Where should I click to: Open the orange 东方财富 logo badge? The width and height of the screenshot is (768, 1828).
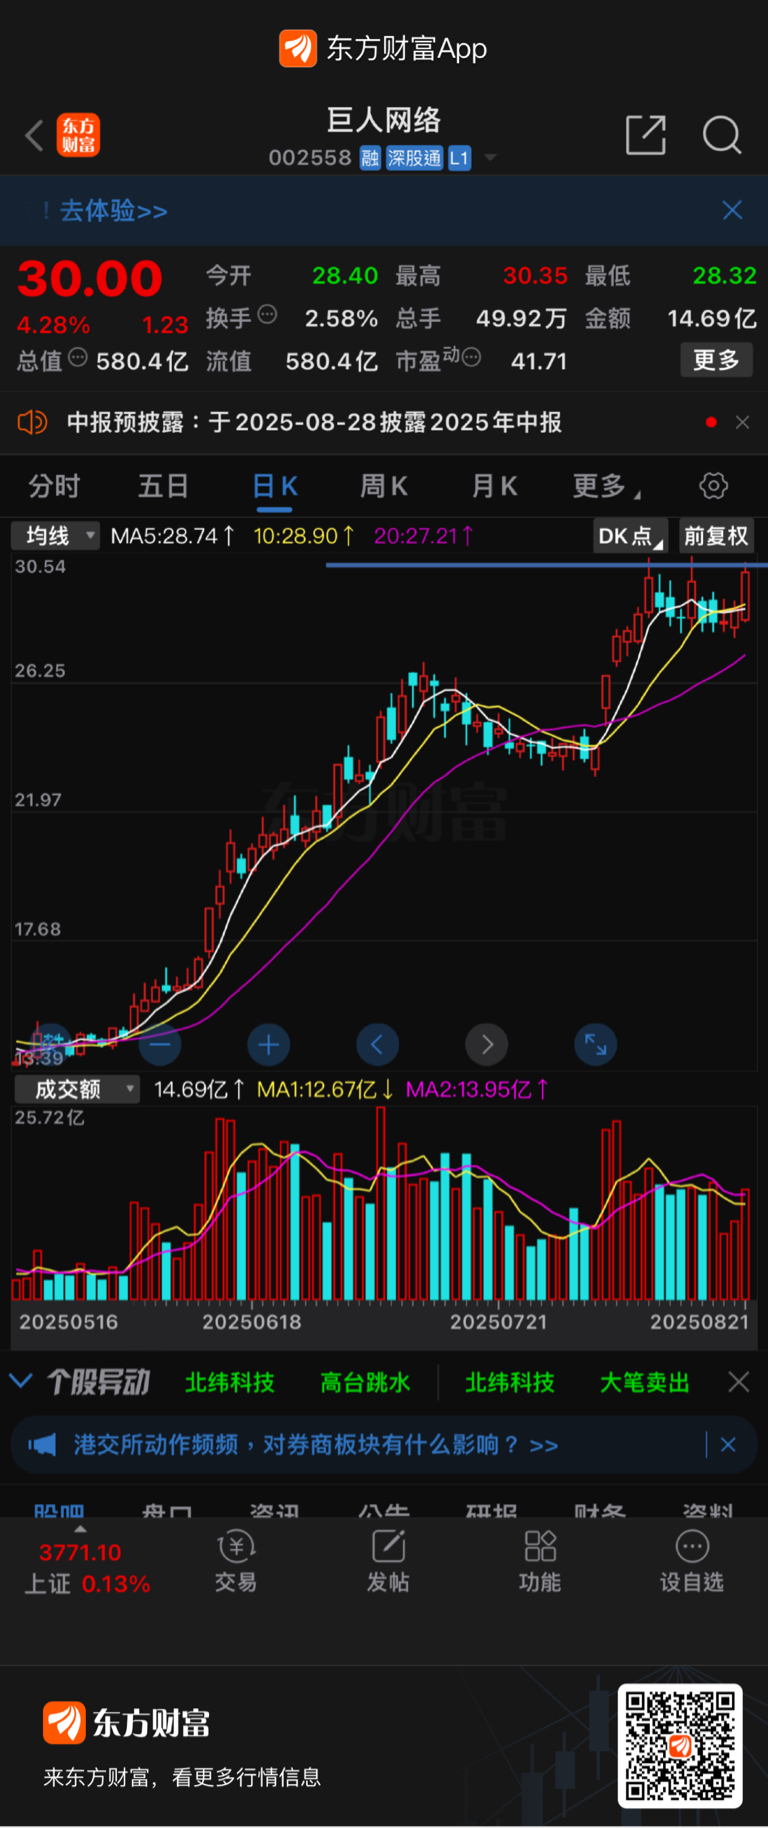point(78,135)
